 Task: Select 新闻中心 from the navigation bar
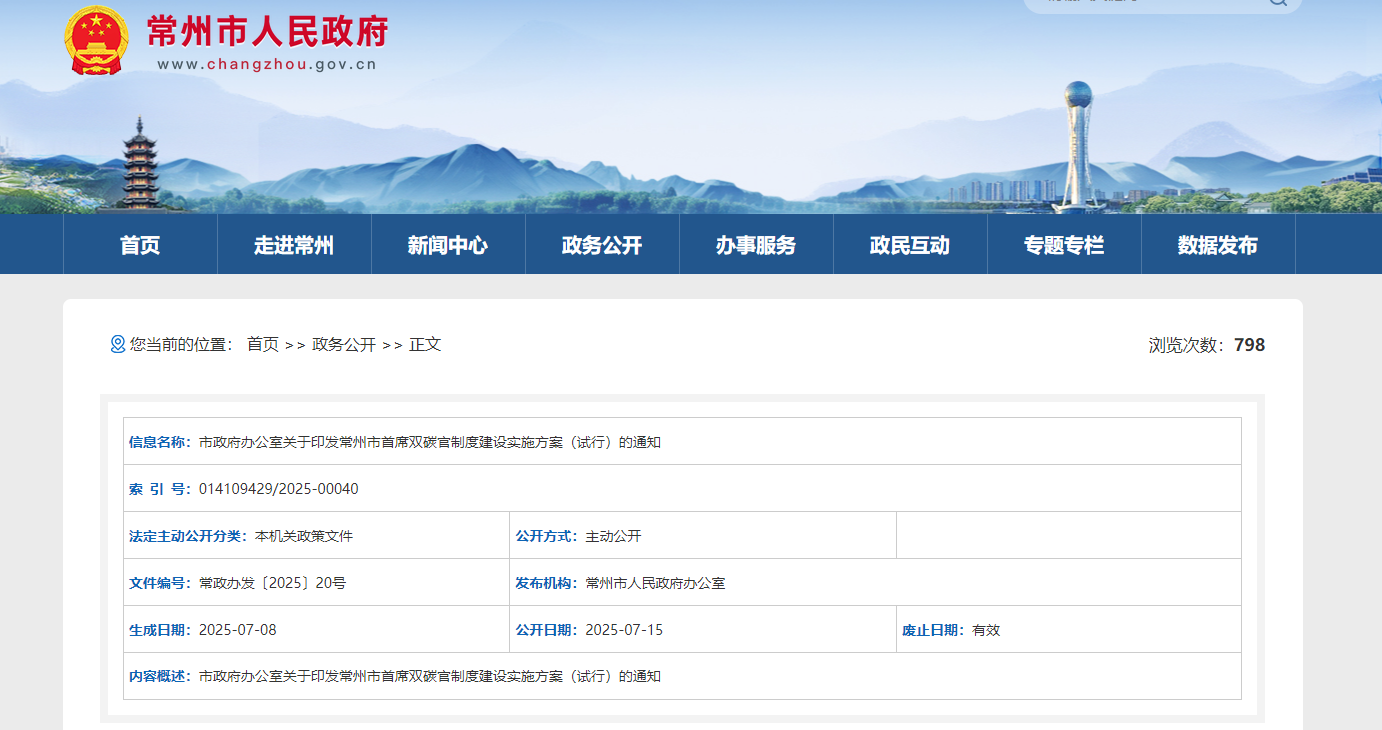point(448,244)
